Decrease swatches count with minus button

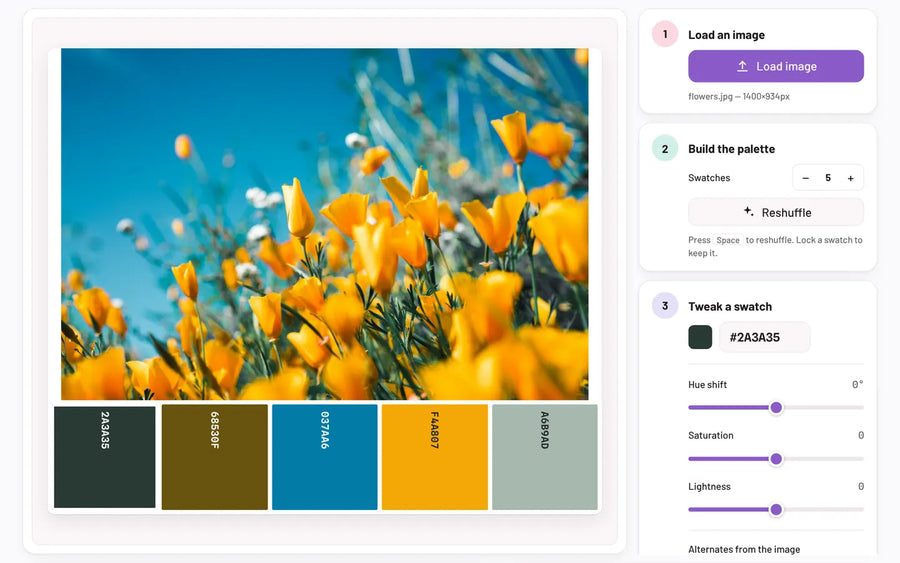click(x=805, y=178)
